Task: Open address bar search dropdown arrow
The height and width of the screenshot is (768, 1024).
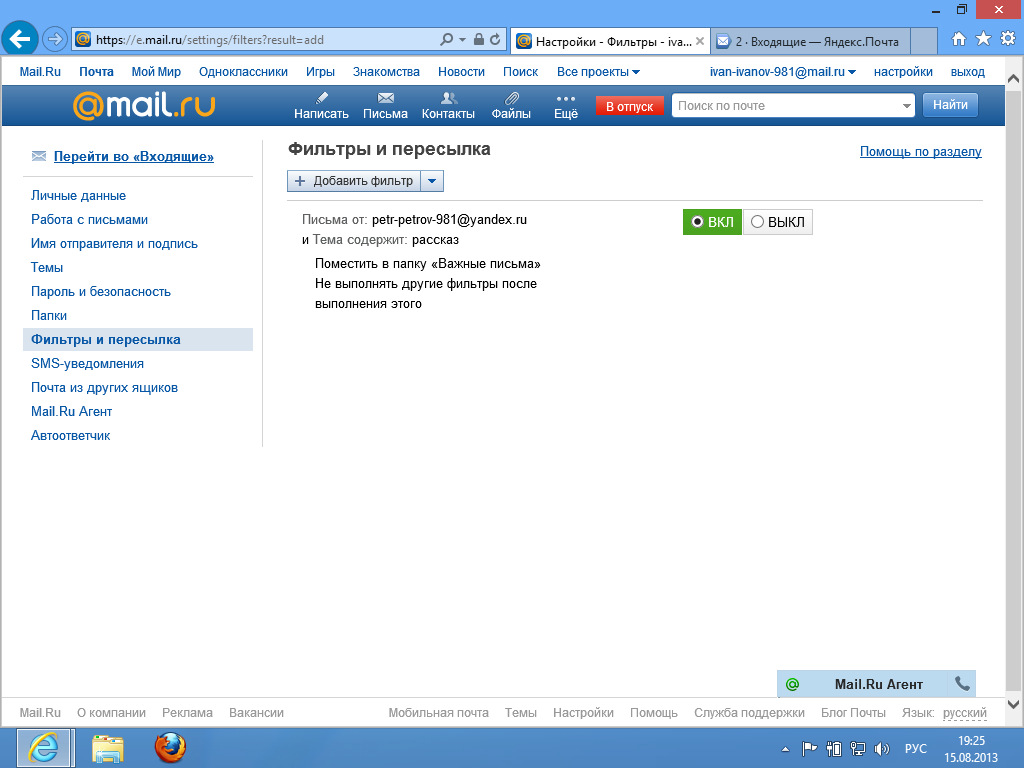Action: click(462, 39)
